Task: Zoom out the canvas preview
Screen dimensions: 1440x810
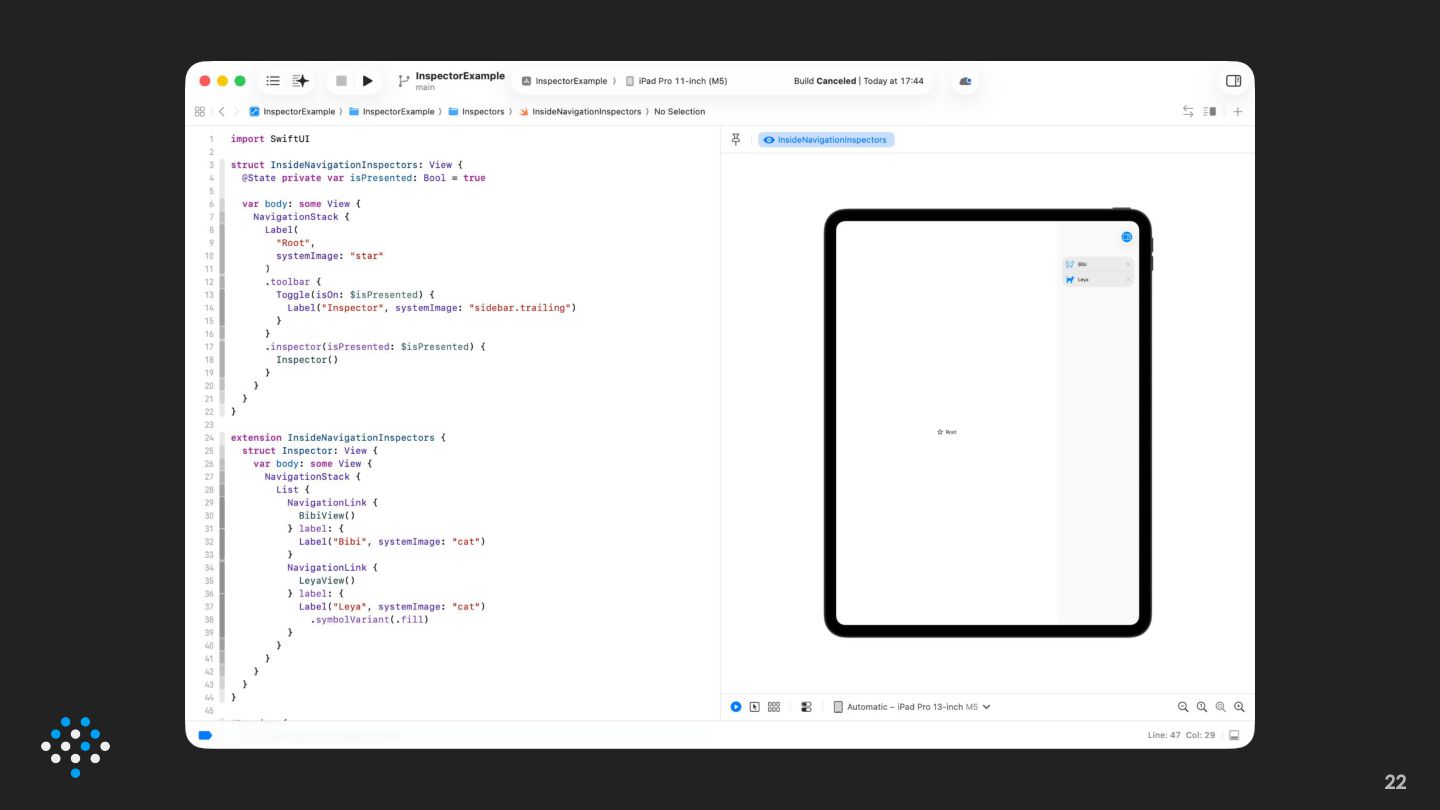Action: click(x=1183, y=707)
